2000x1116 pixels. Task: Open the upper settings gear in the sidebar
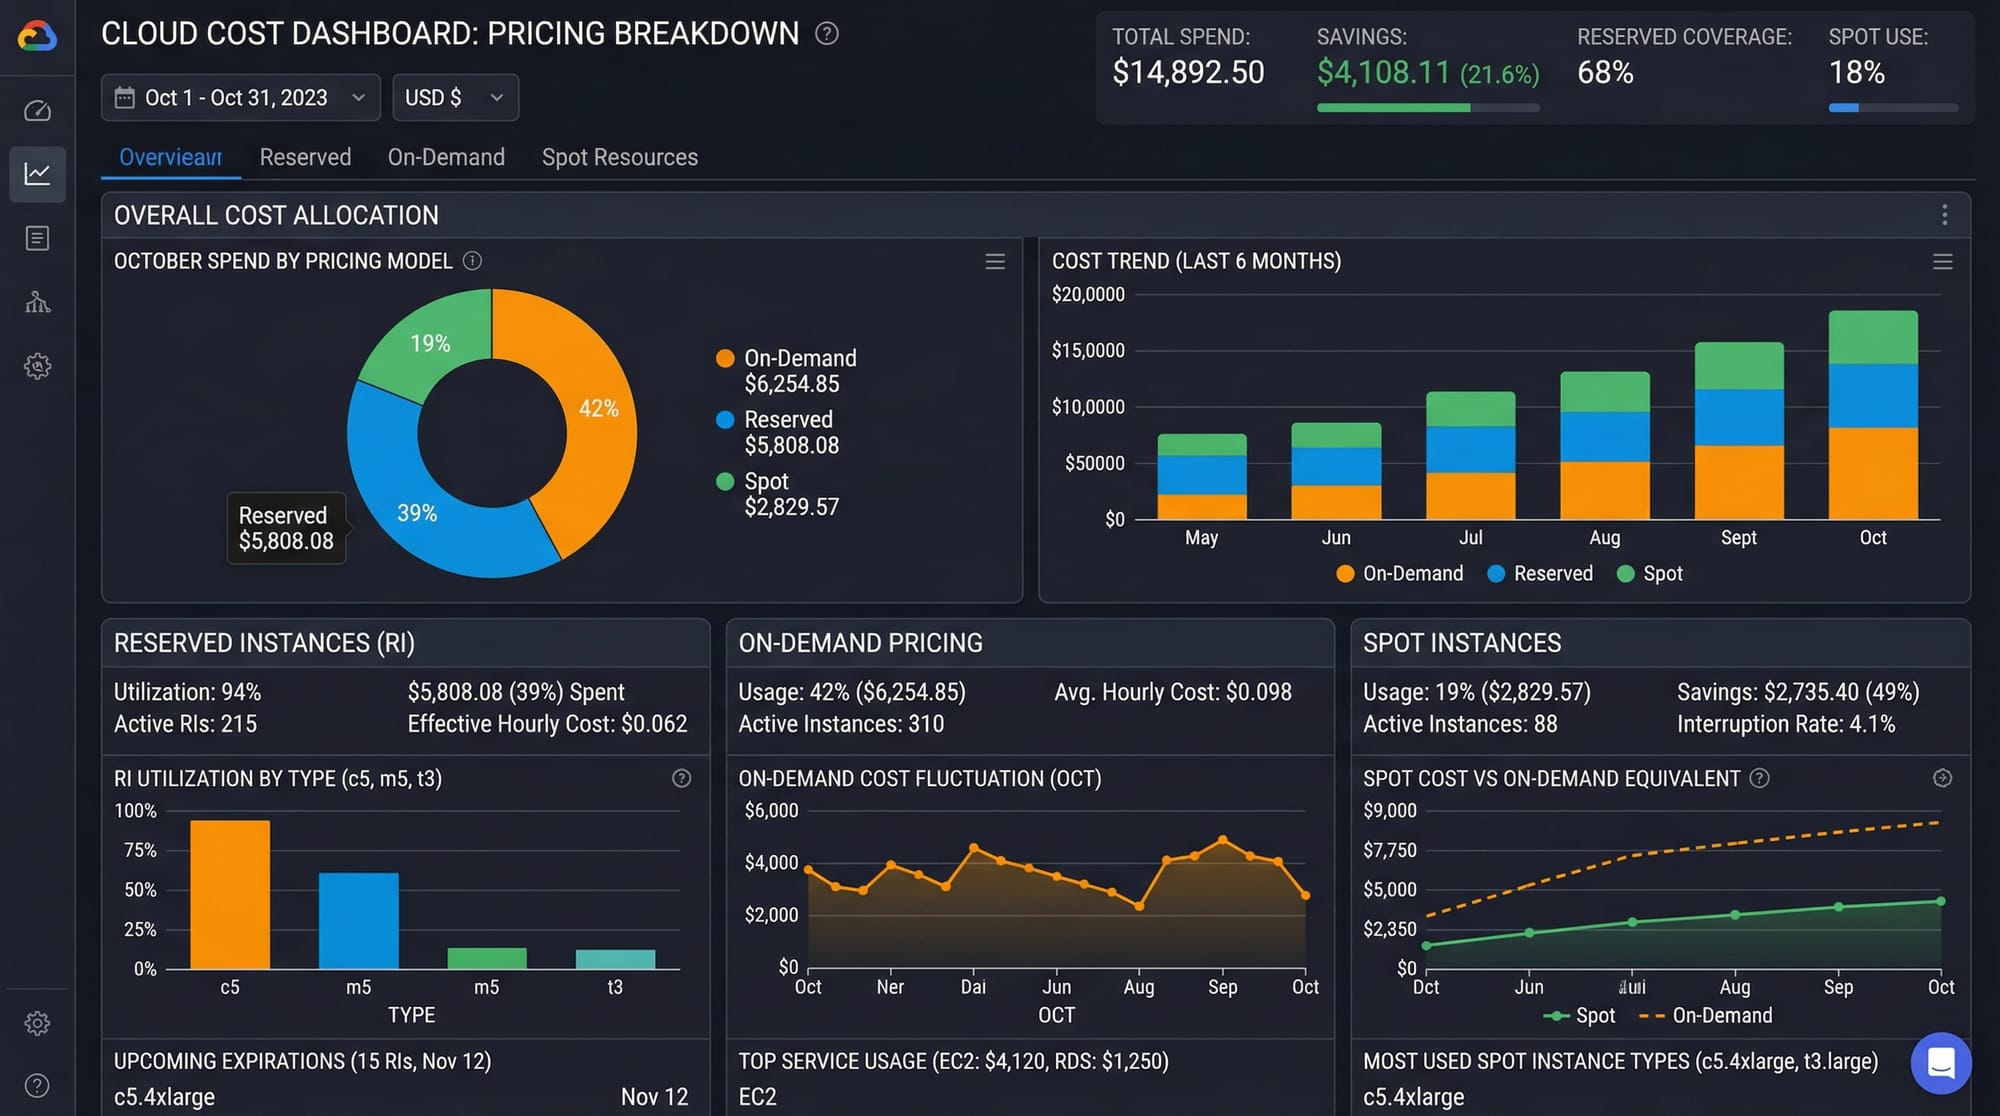click(x=37, y=366)
